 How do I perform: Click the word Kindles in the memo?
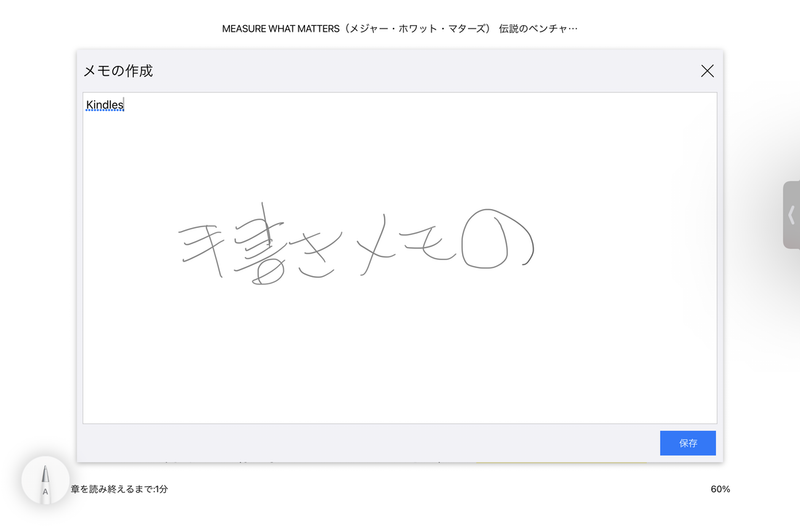[105, 105]
